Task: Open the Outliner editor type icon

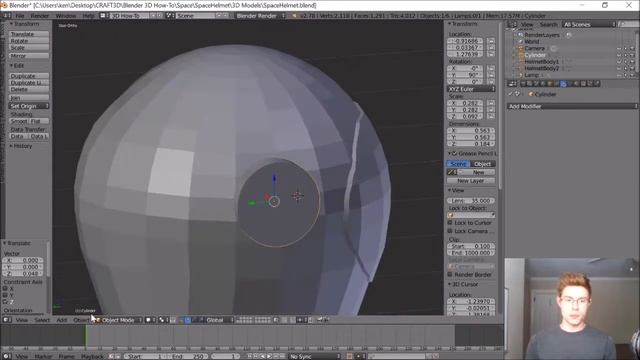Action: tap(512, 24)
